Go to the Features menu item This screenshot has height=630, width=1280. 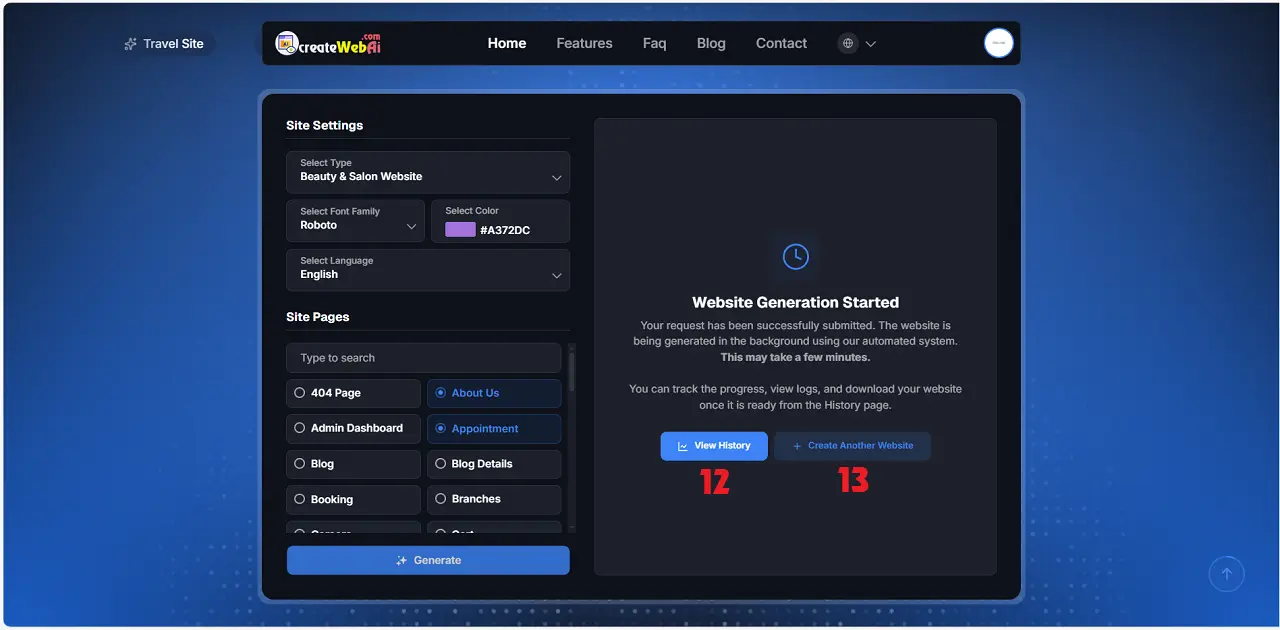point(584,43)
